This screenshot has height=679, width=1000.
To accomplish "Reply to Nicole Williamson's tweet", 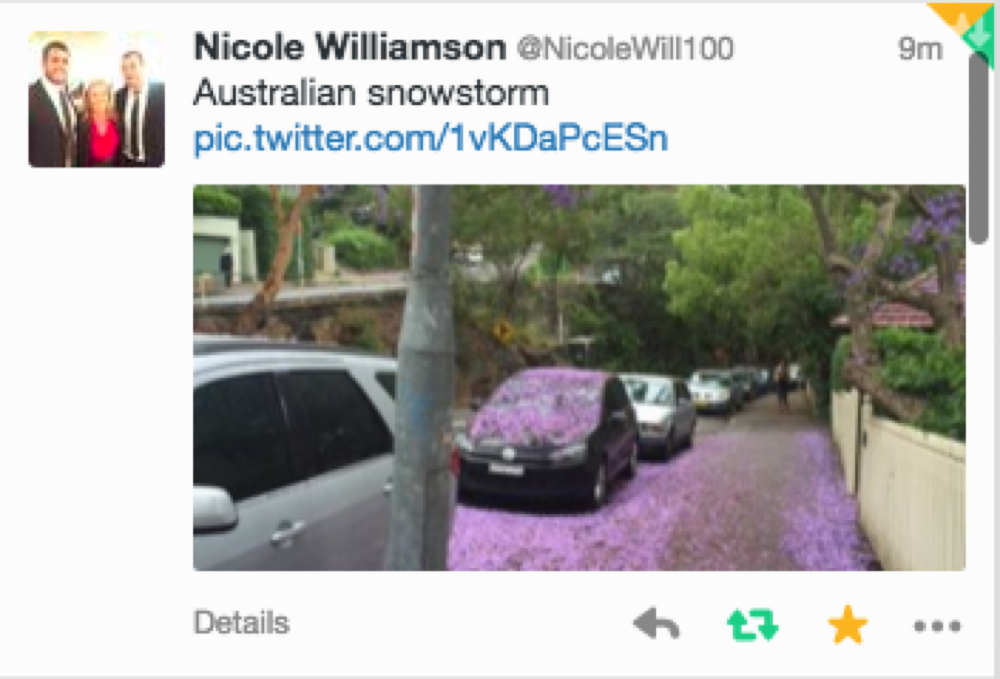I will tap(656, 624).
